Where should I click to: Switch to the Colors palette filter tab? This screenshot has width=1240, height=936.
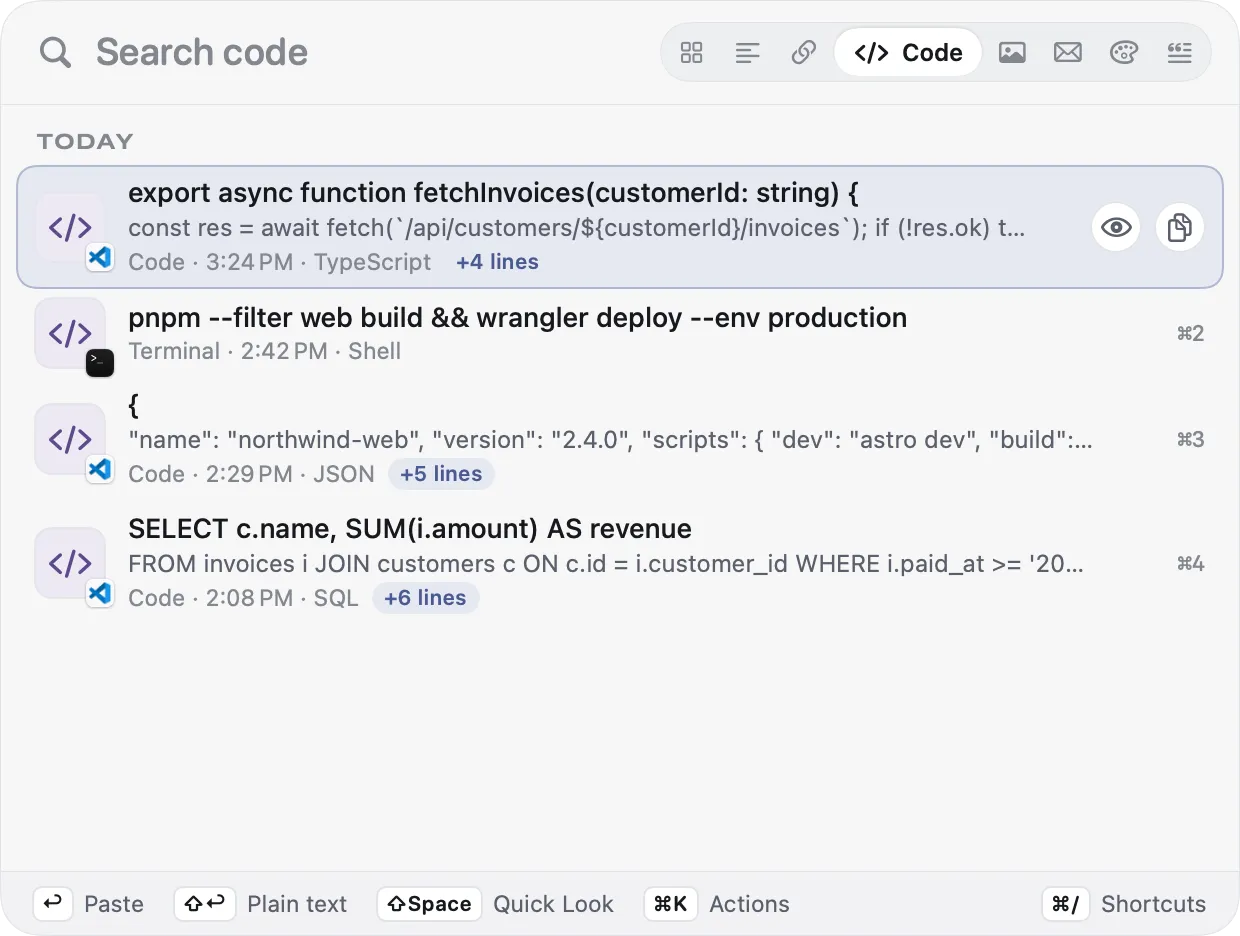(1124, 52)
